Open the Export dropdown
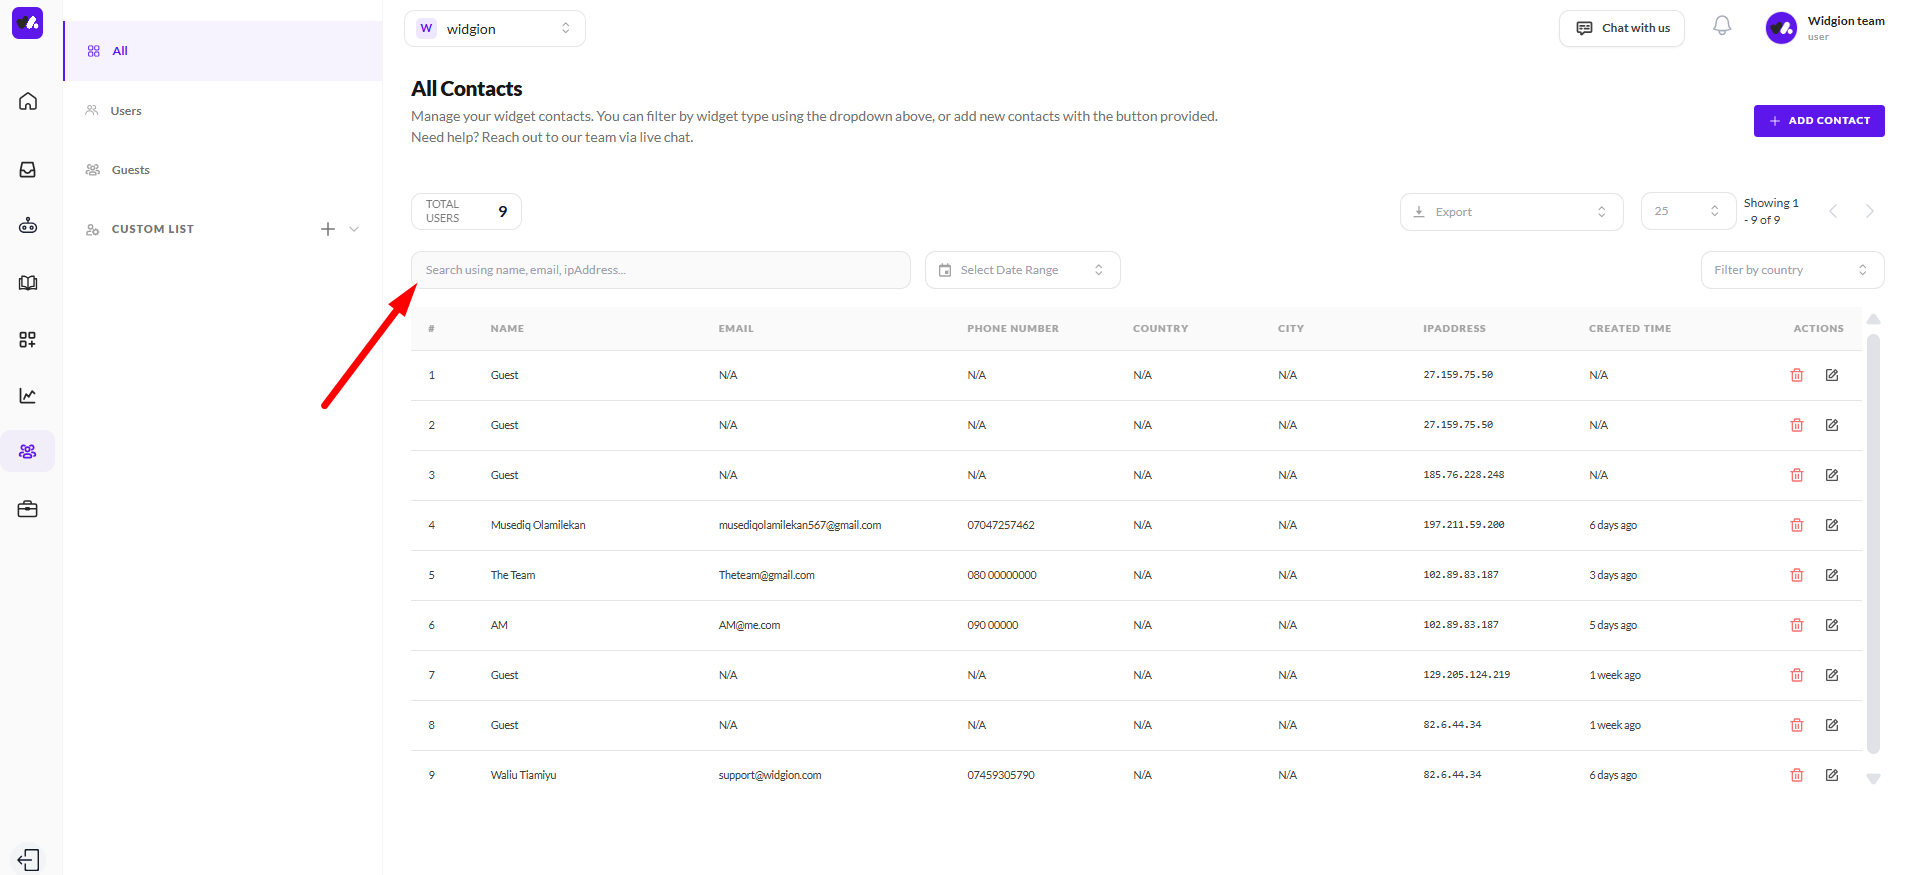Viewport: 1912px width, 875px height. click(x=1510, y=212)
